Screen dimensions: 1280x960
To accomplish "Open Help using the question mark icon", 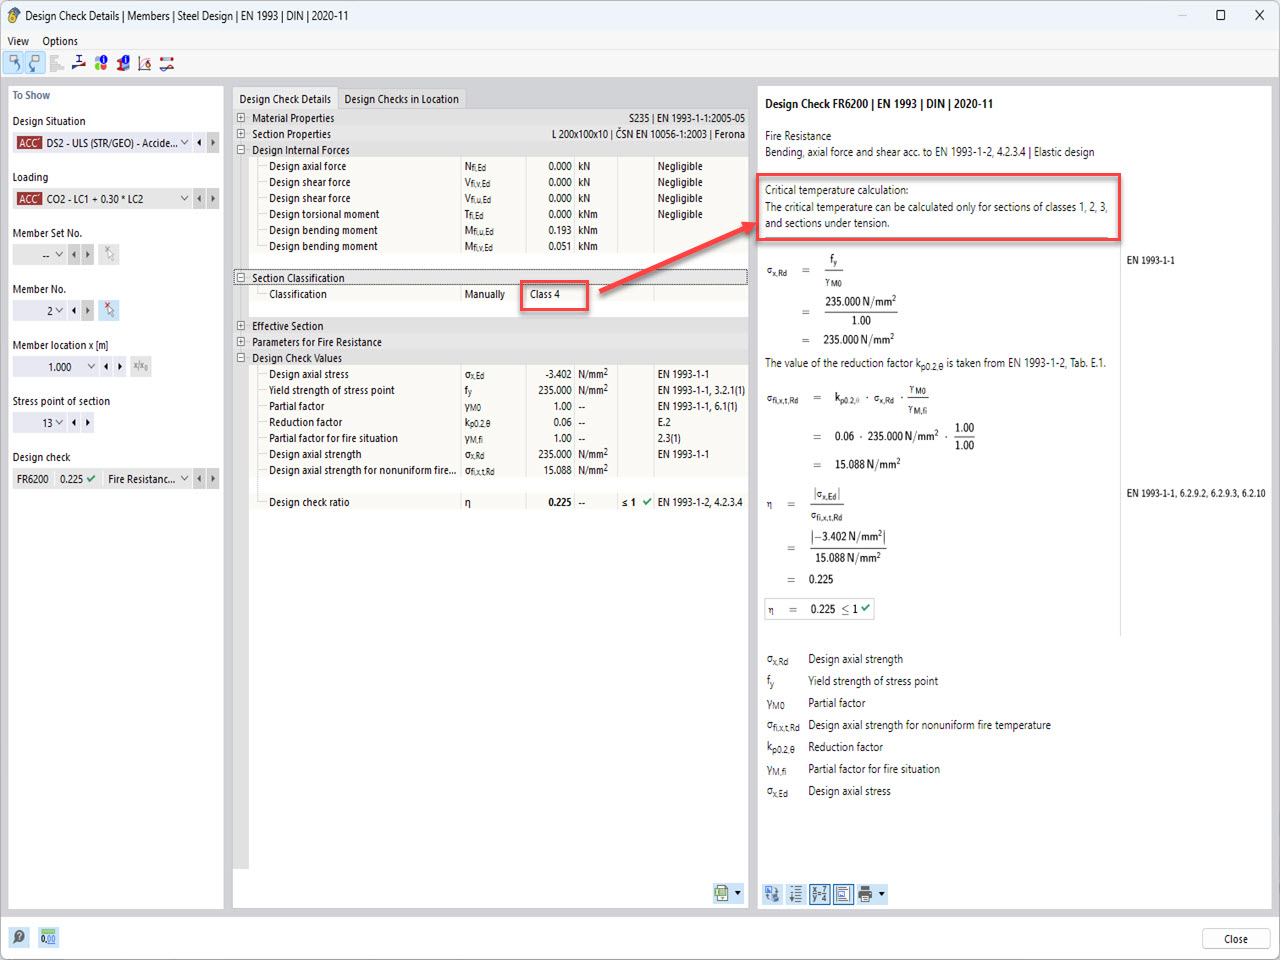I will point(17,937).
